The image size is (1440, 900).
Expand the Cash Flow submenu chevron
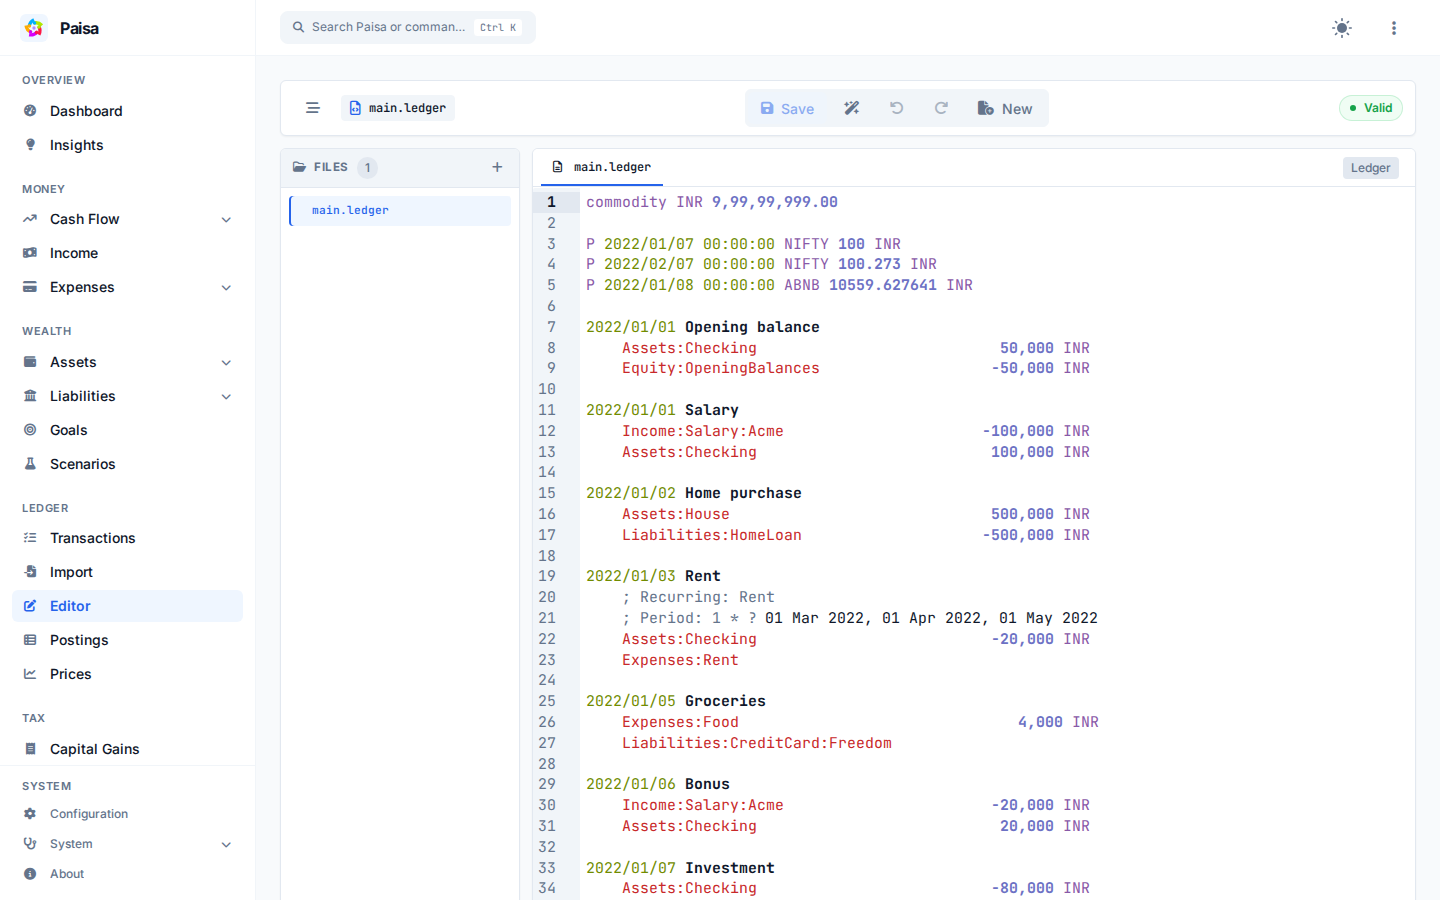[x=227, y=220]
